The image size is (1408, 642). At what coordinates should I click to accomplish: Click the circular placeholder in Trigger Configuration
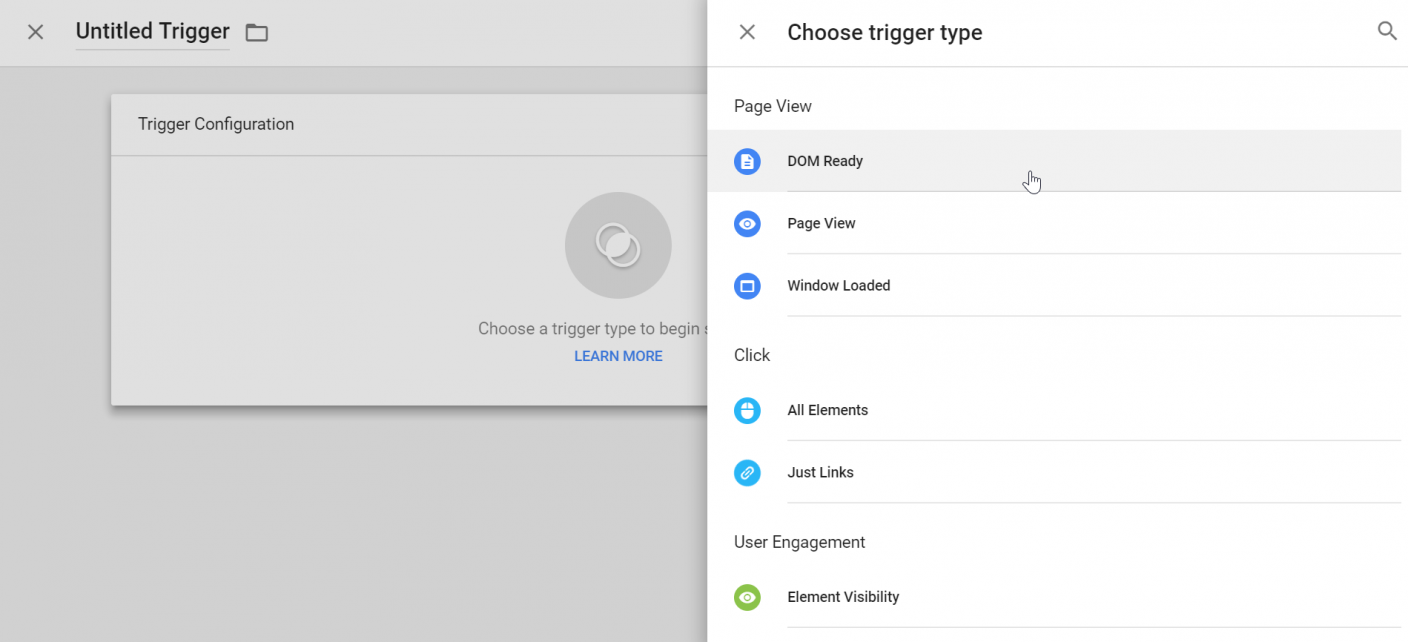618,245
